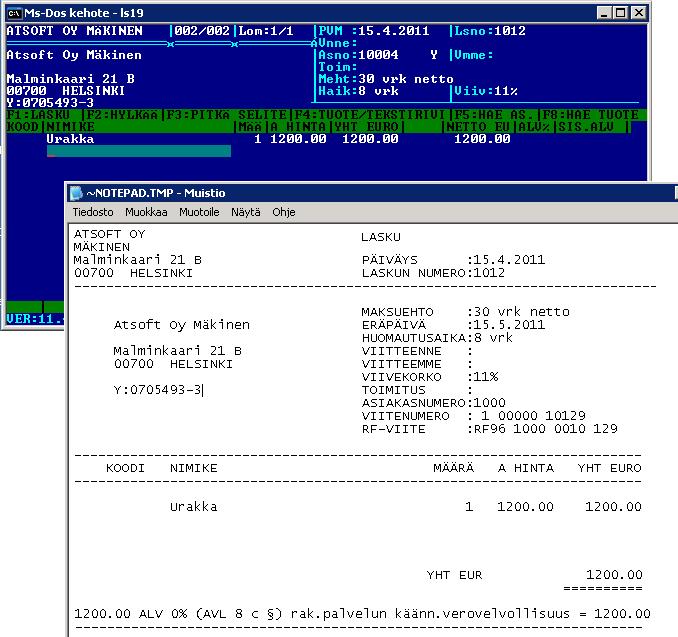Click Meht:30 vrk netto in DOS window
Image resolution: width=678 pixels, height=637 pixels.
tap(386, 79)
